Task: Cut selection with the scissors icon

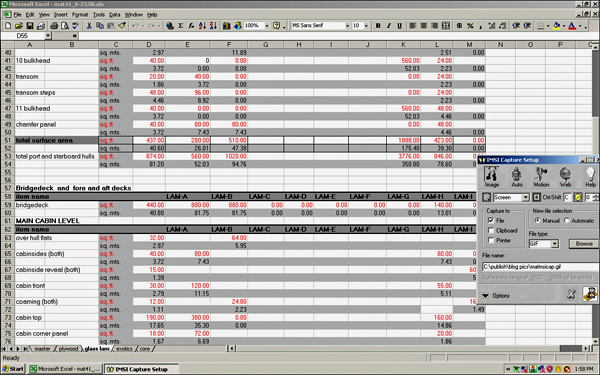Action: [89, 26]
